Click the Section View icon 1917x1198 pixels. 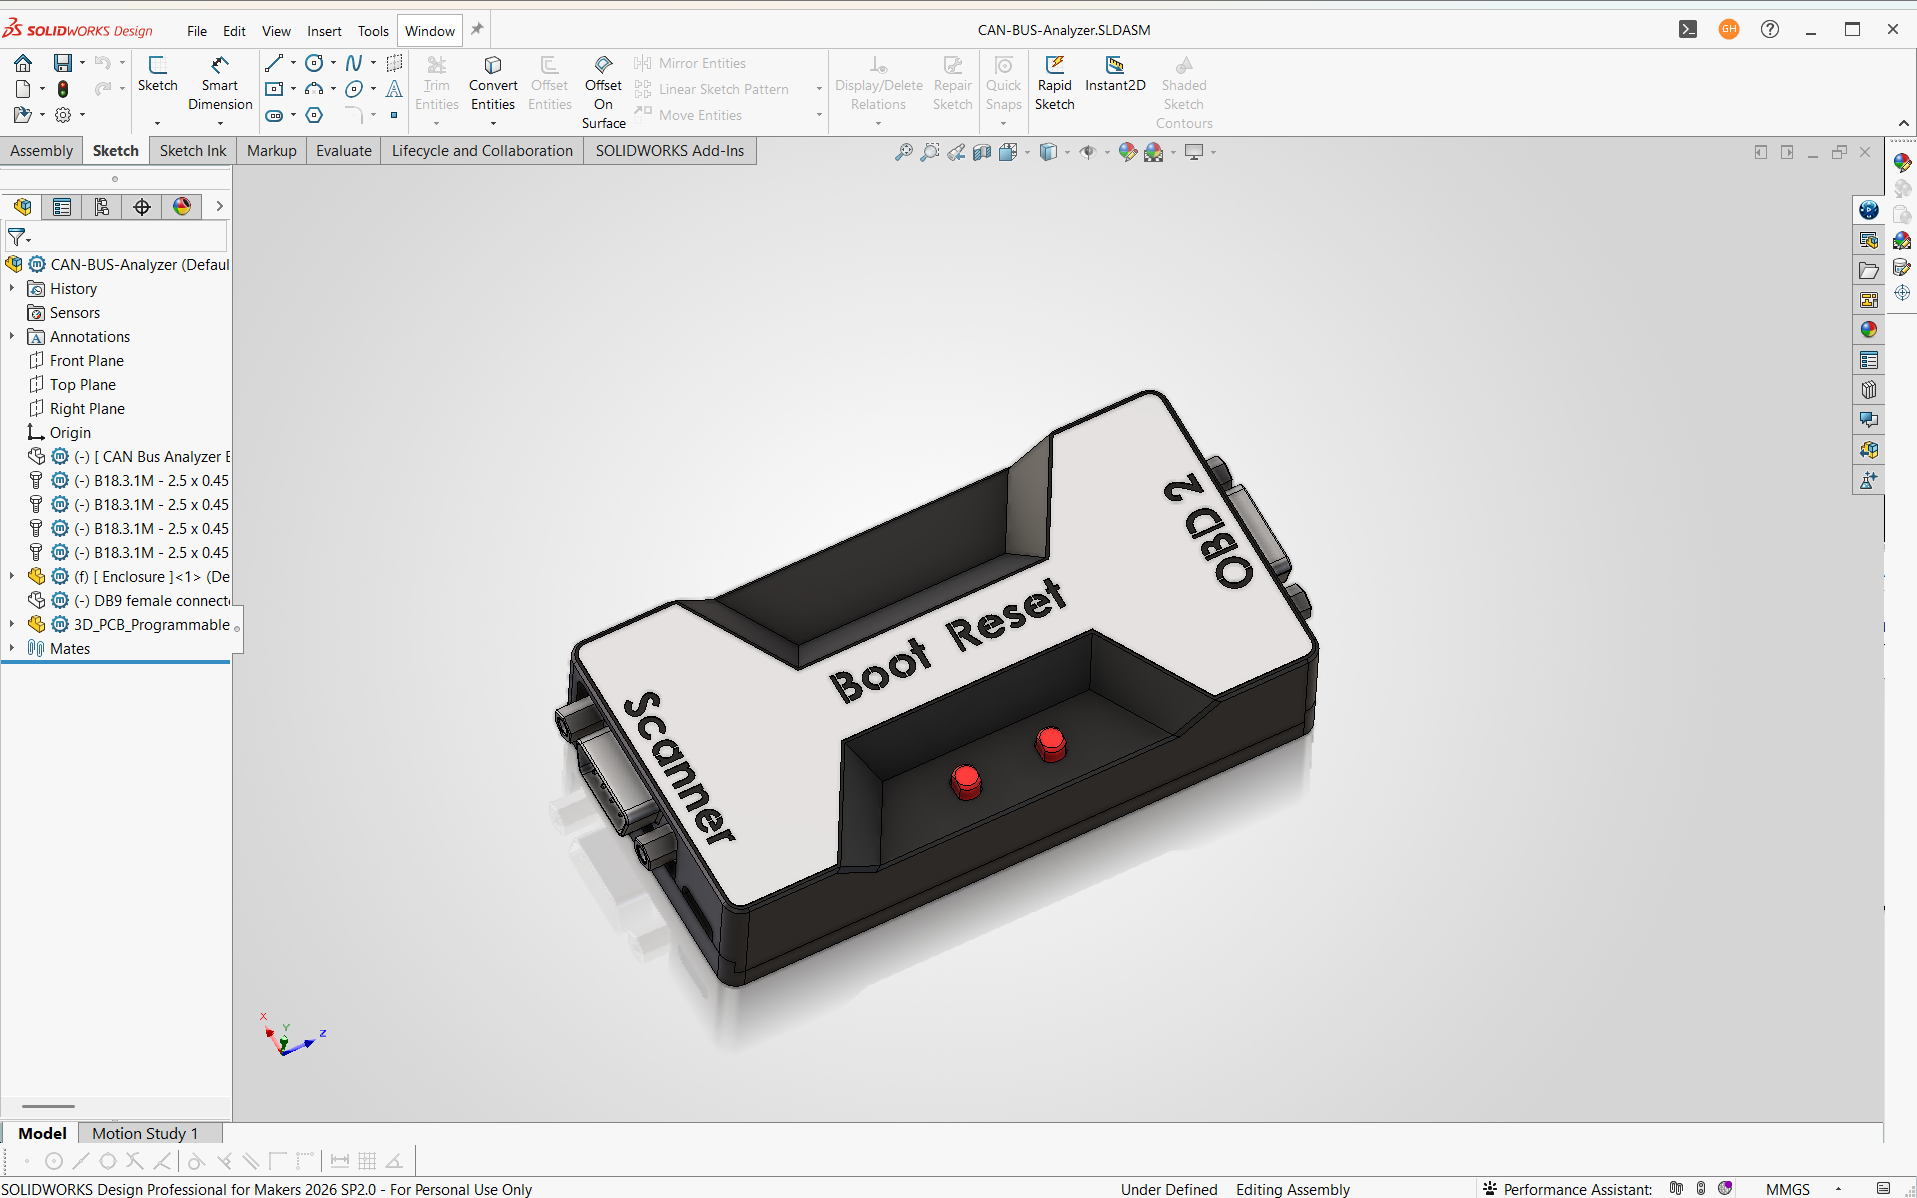(x=982, y=152)
